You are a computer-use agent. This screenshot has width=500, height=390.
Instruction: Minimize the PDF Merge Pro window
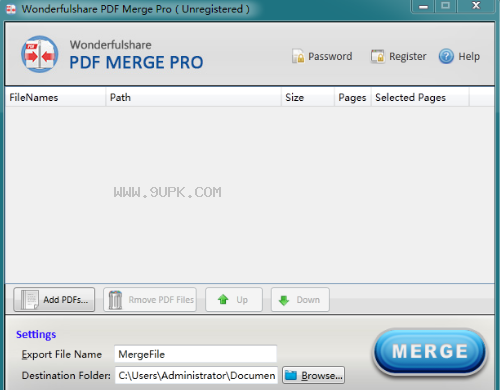pyautogui.click(x=423, y=6)
